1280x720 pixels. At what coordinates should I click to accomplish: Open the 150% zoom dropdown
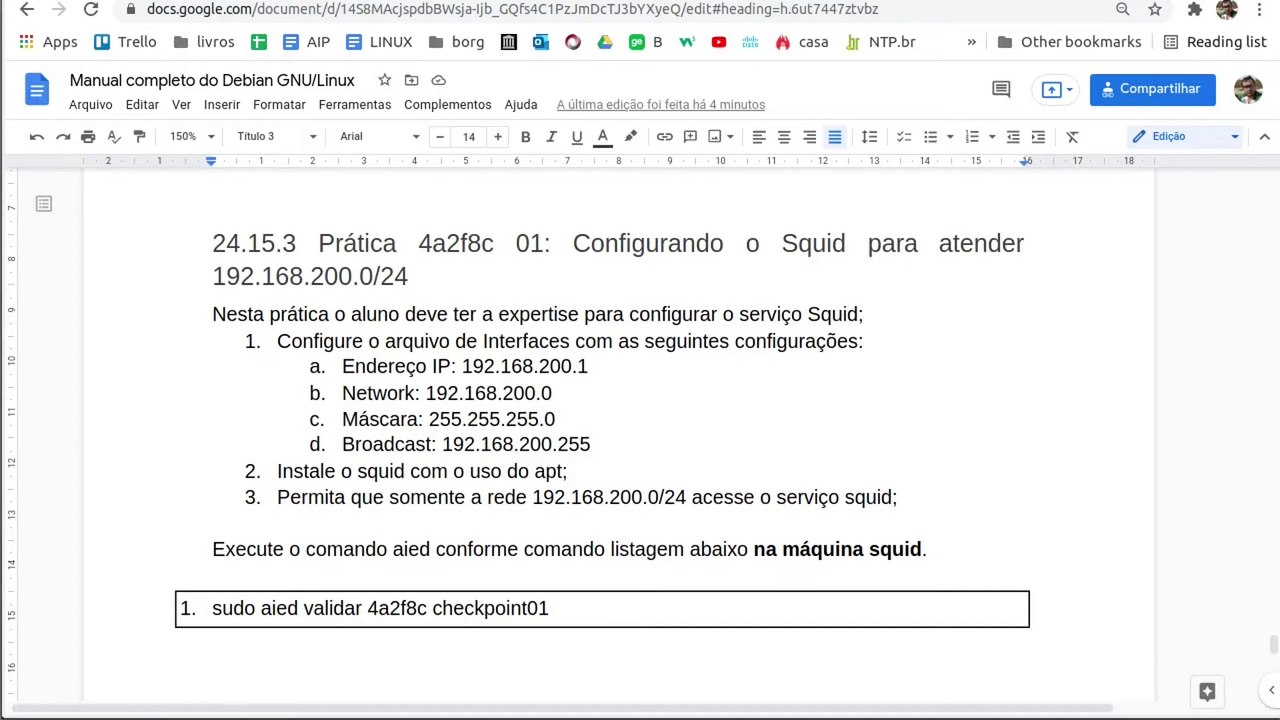click(192, 136)
